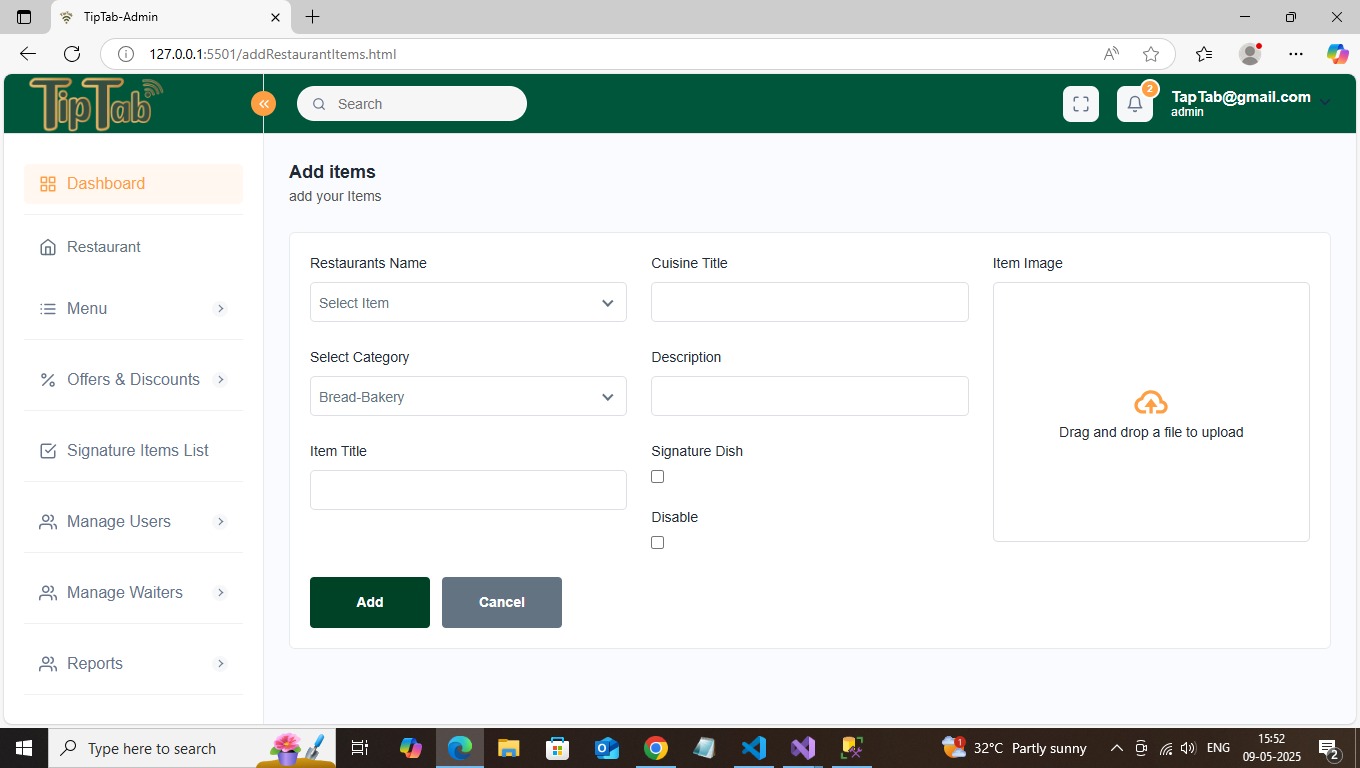Click the Cancel button
The image size is (1360, 768).
[501, 602]
